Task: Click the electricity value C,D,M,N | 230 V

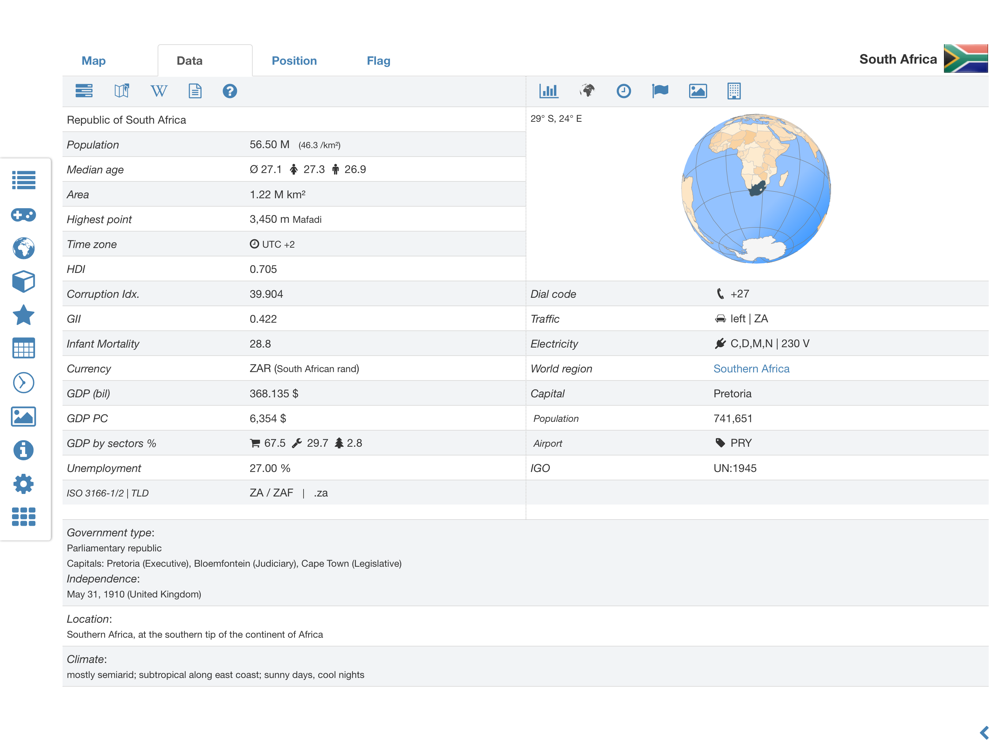Action: (x=762, y=344)
